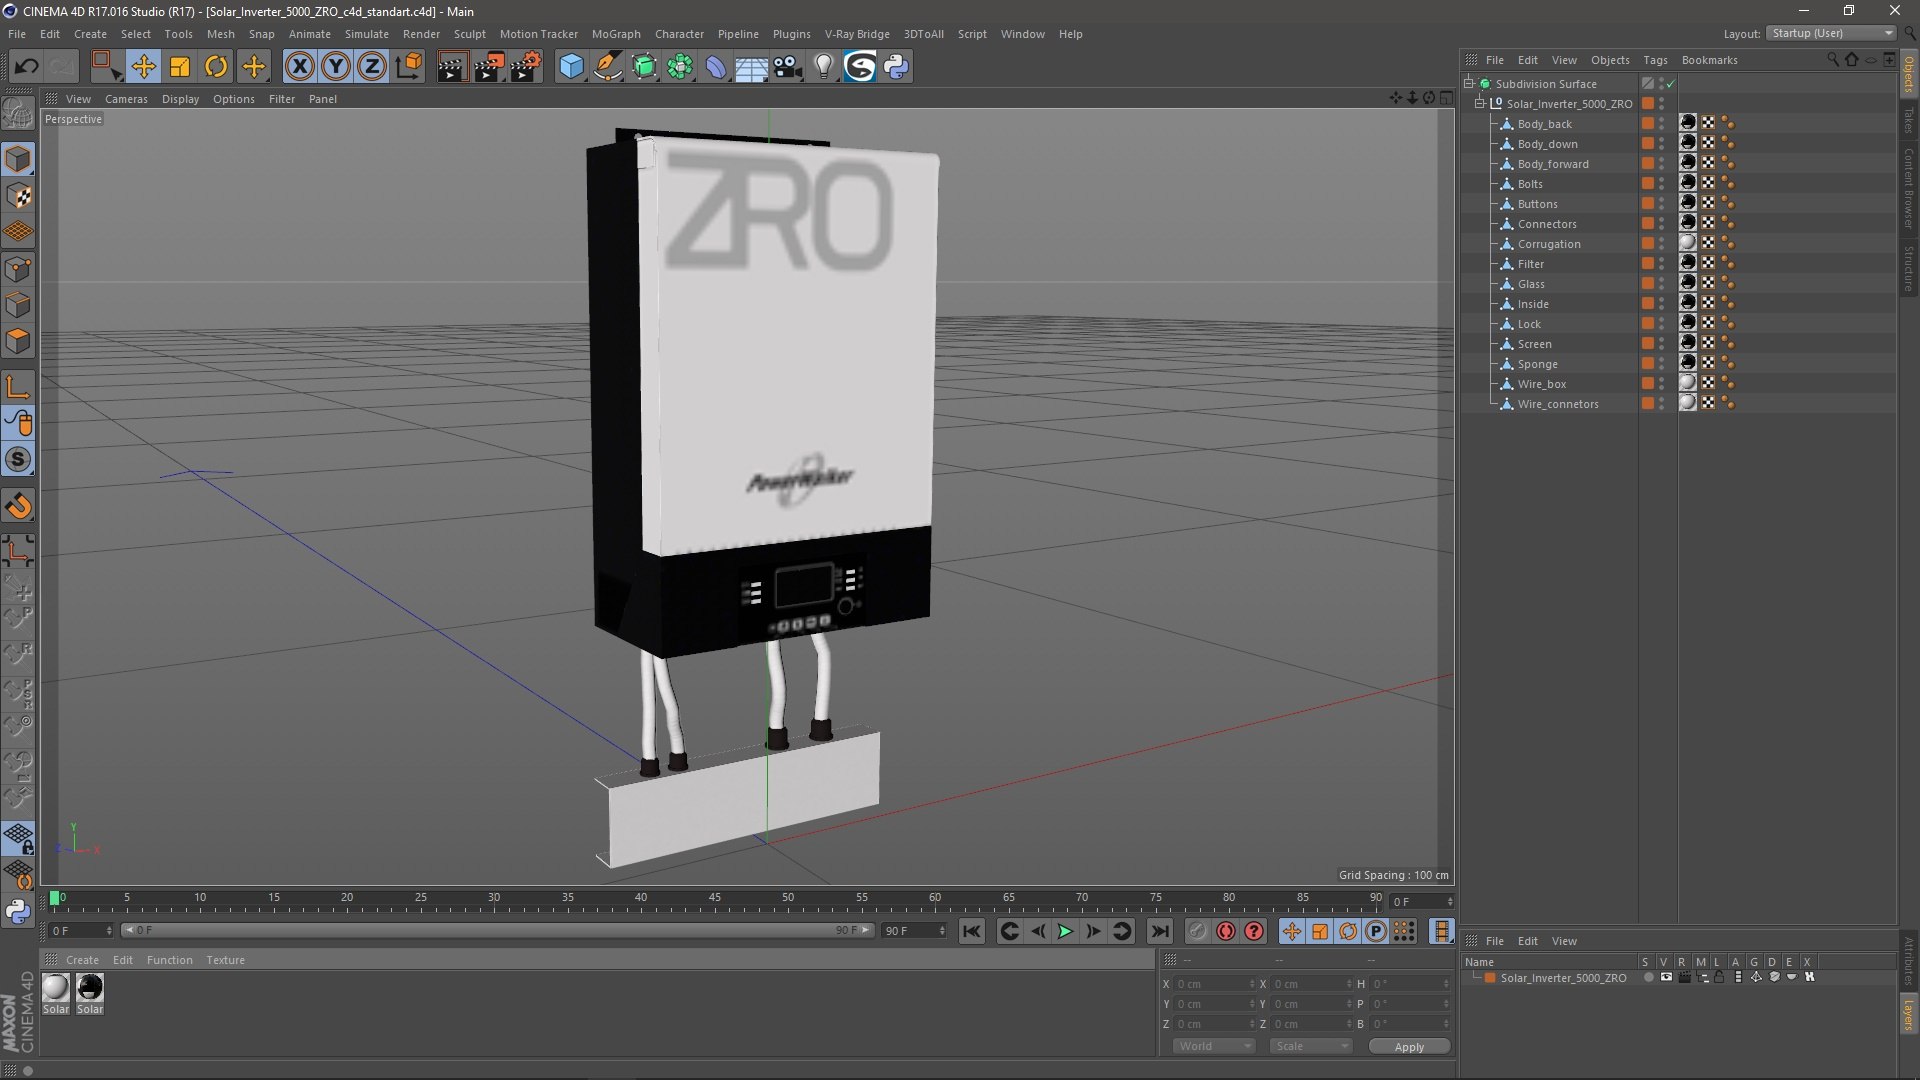Viewport: 1920px width, 1080px height.
Task: Open the Content Browser side tab
Action: pyautogui.click(x=1908, y=187)
